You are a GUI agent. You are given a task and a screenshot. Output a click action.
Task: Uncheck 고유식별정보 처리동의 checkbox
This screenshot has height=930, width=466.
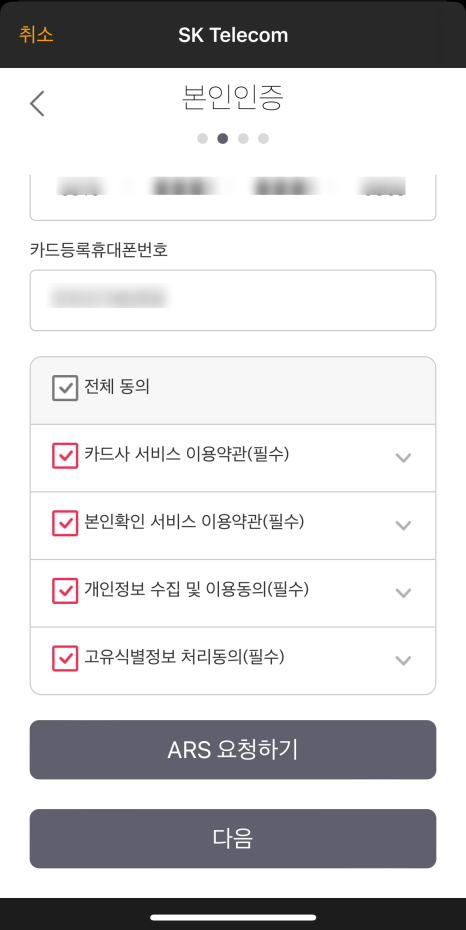pyautogui.click(x=65, y=658)
